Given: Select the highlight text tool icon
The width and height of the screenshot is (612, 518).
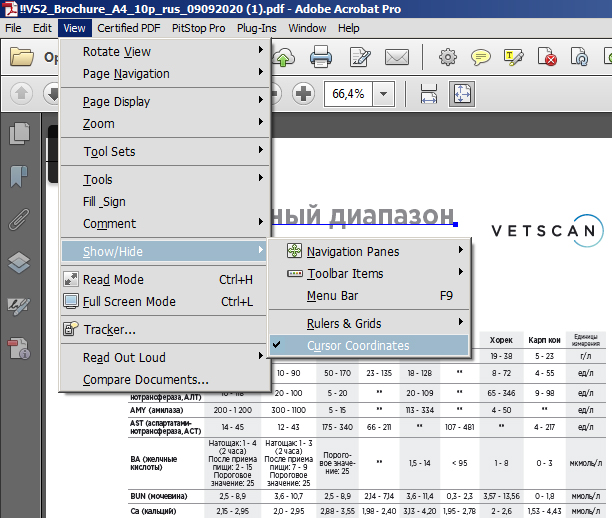Looking at the screenshot, I should (x=514, y=57).
